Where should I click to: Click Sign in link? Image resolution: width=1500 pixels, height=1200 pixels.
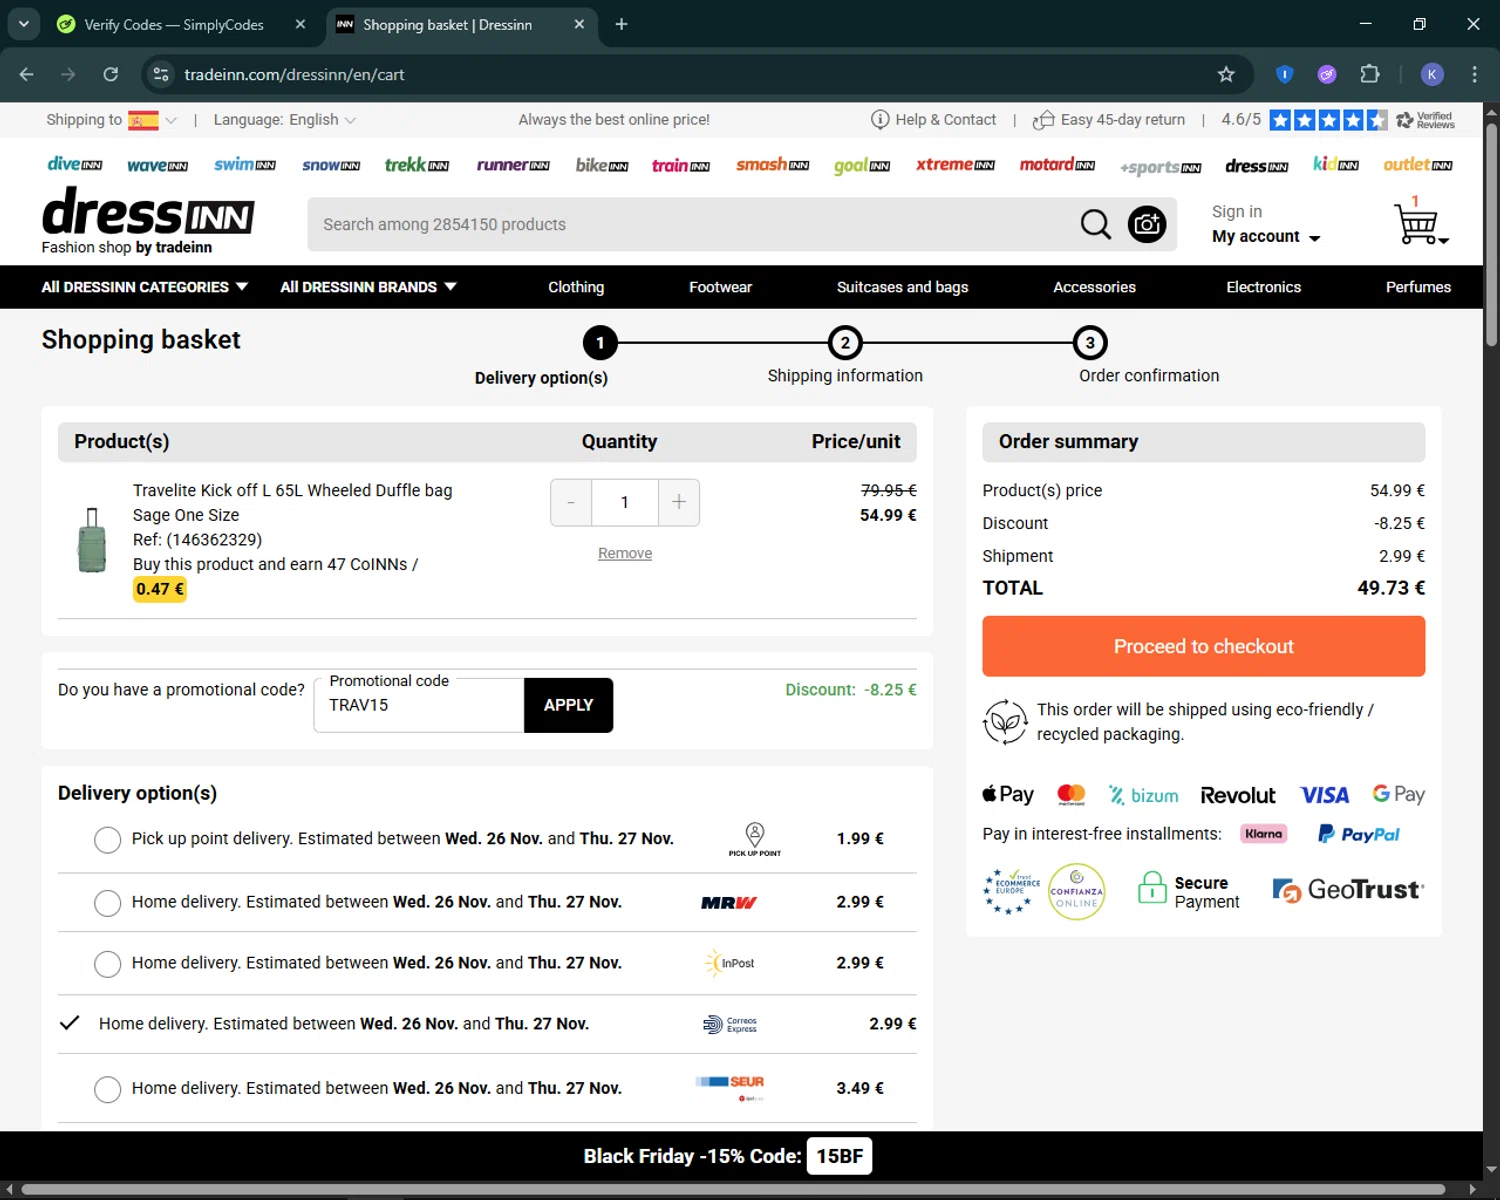coord(1237,211)
